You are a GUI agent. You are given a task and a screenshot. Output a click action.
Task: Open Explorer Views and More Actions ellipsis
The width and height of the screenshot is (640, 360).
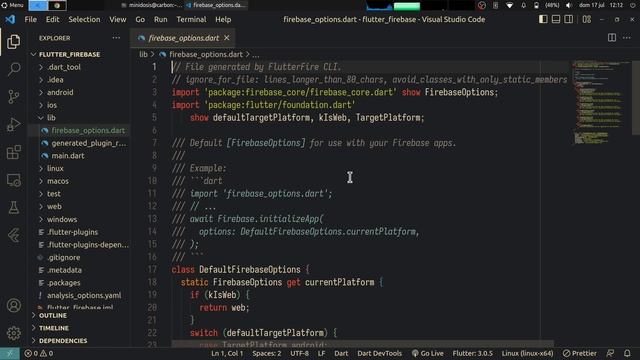click(116, 38)
